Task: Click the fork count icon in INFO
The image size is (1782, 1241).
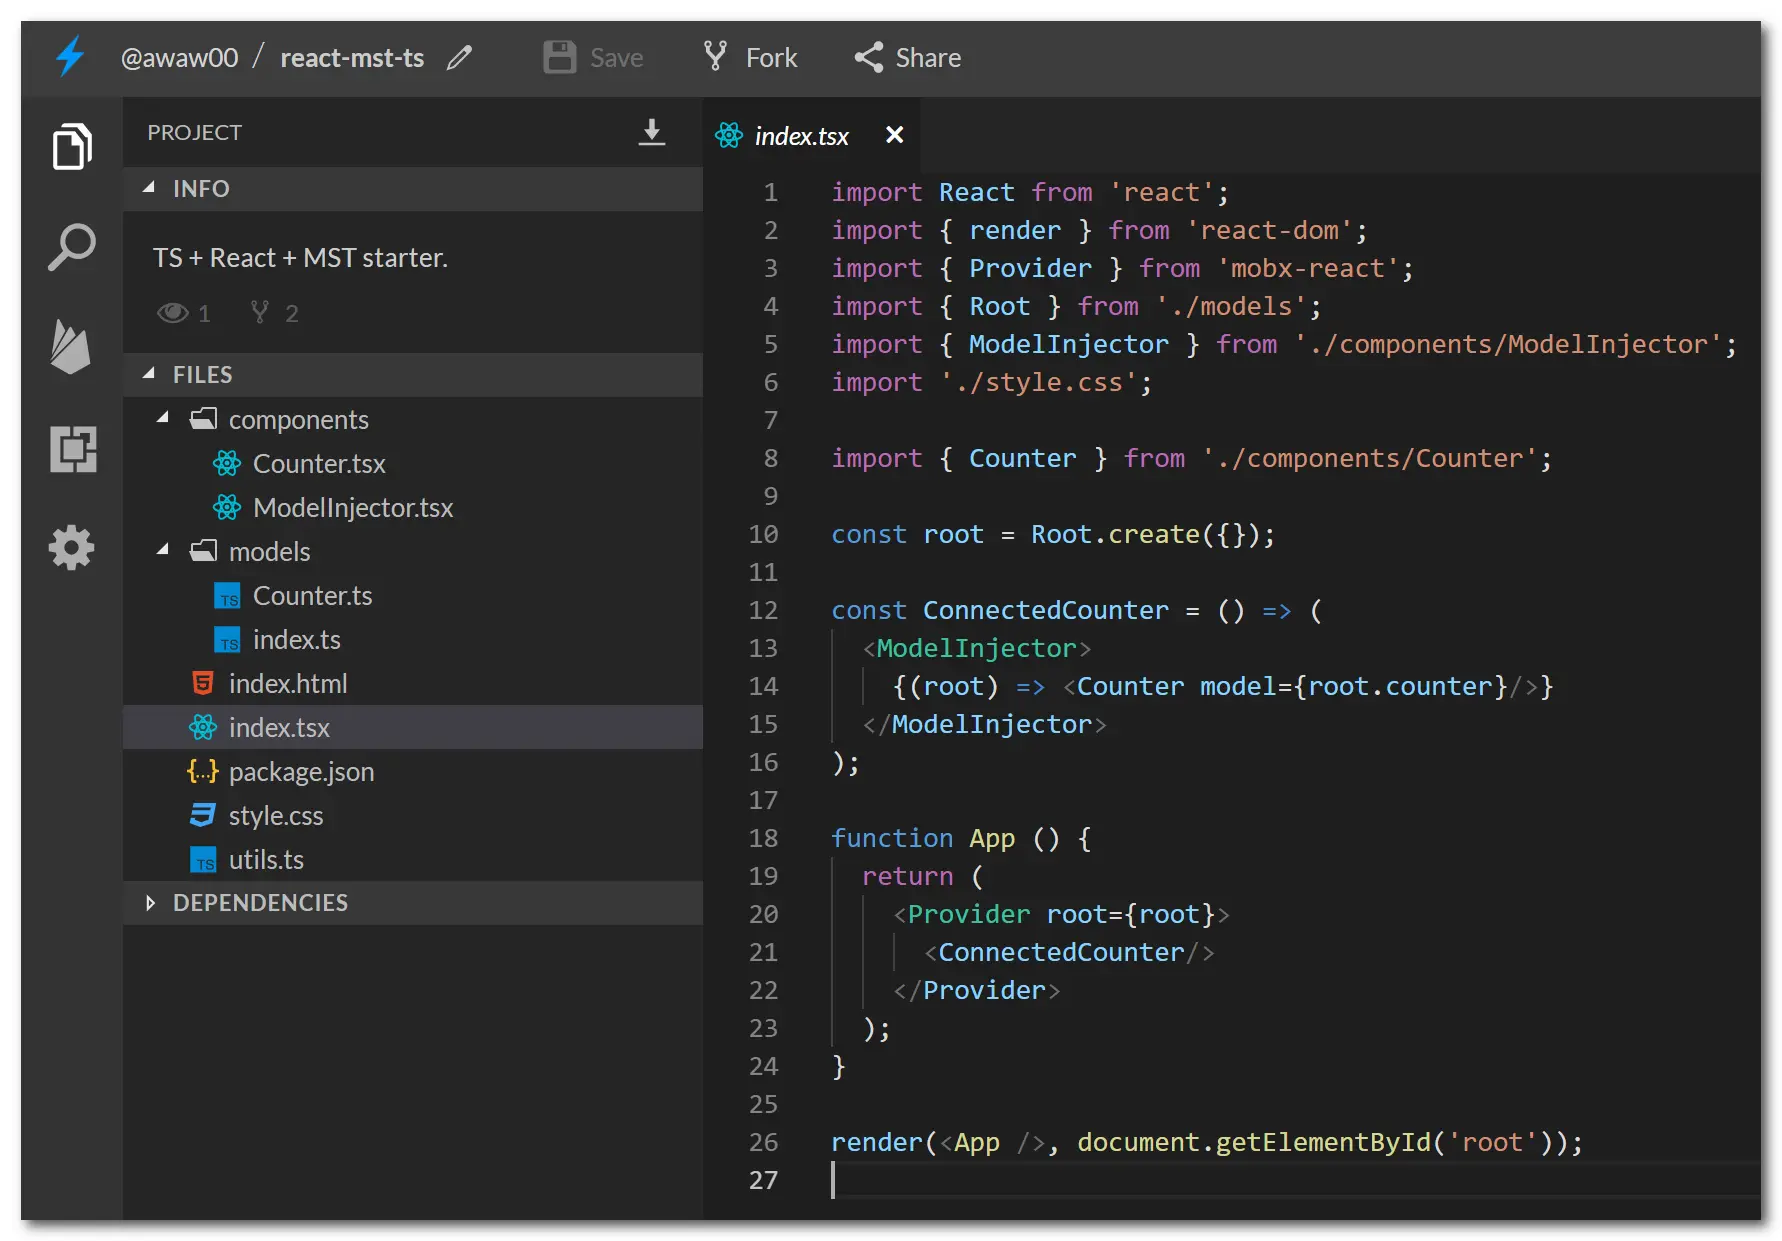Action: tap(260, 313)
